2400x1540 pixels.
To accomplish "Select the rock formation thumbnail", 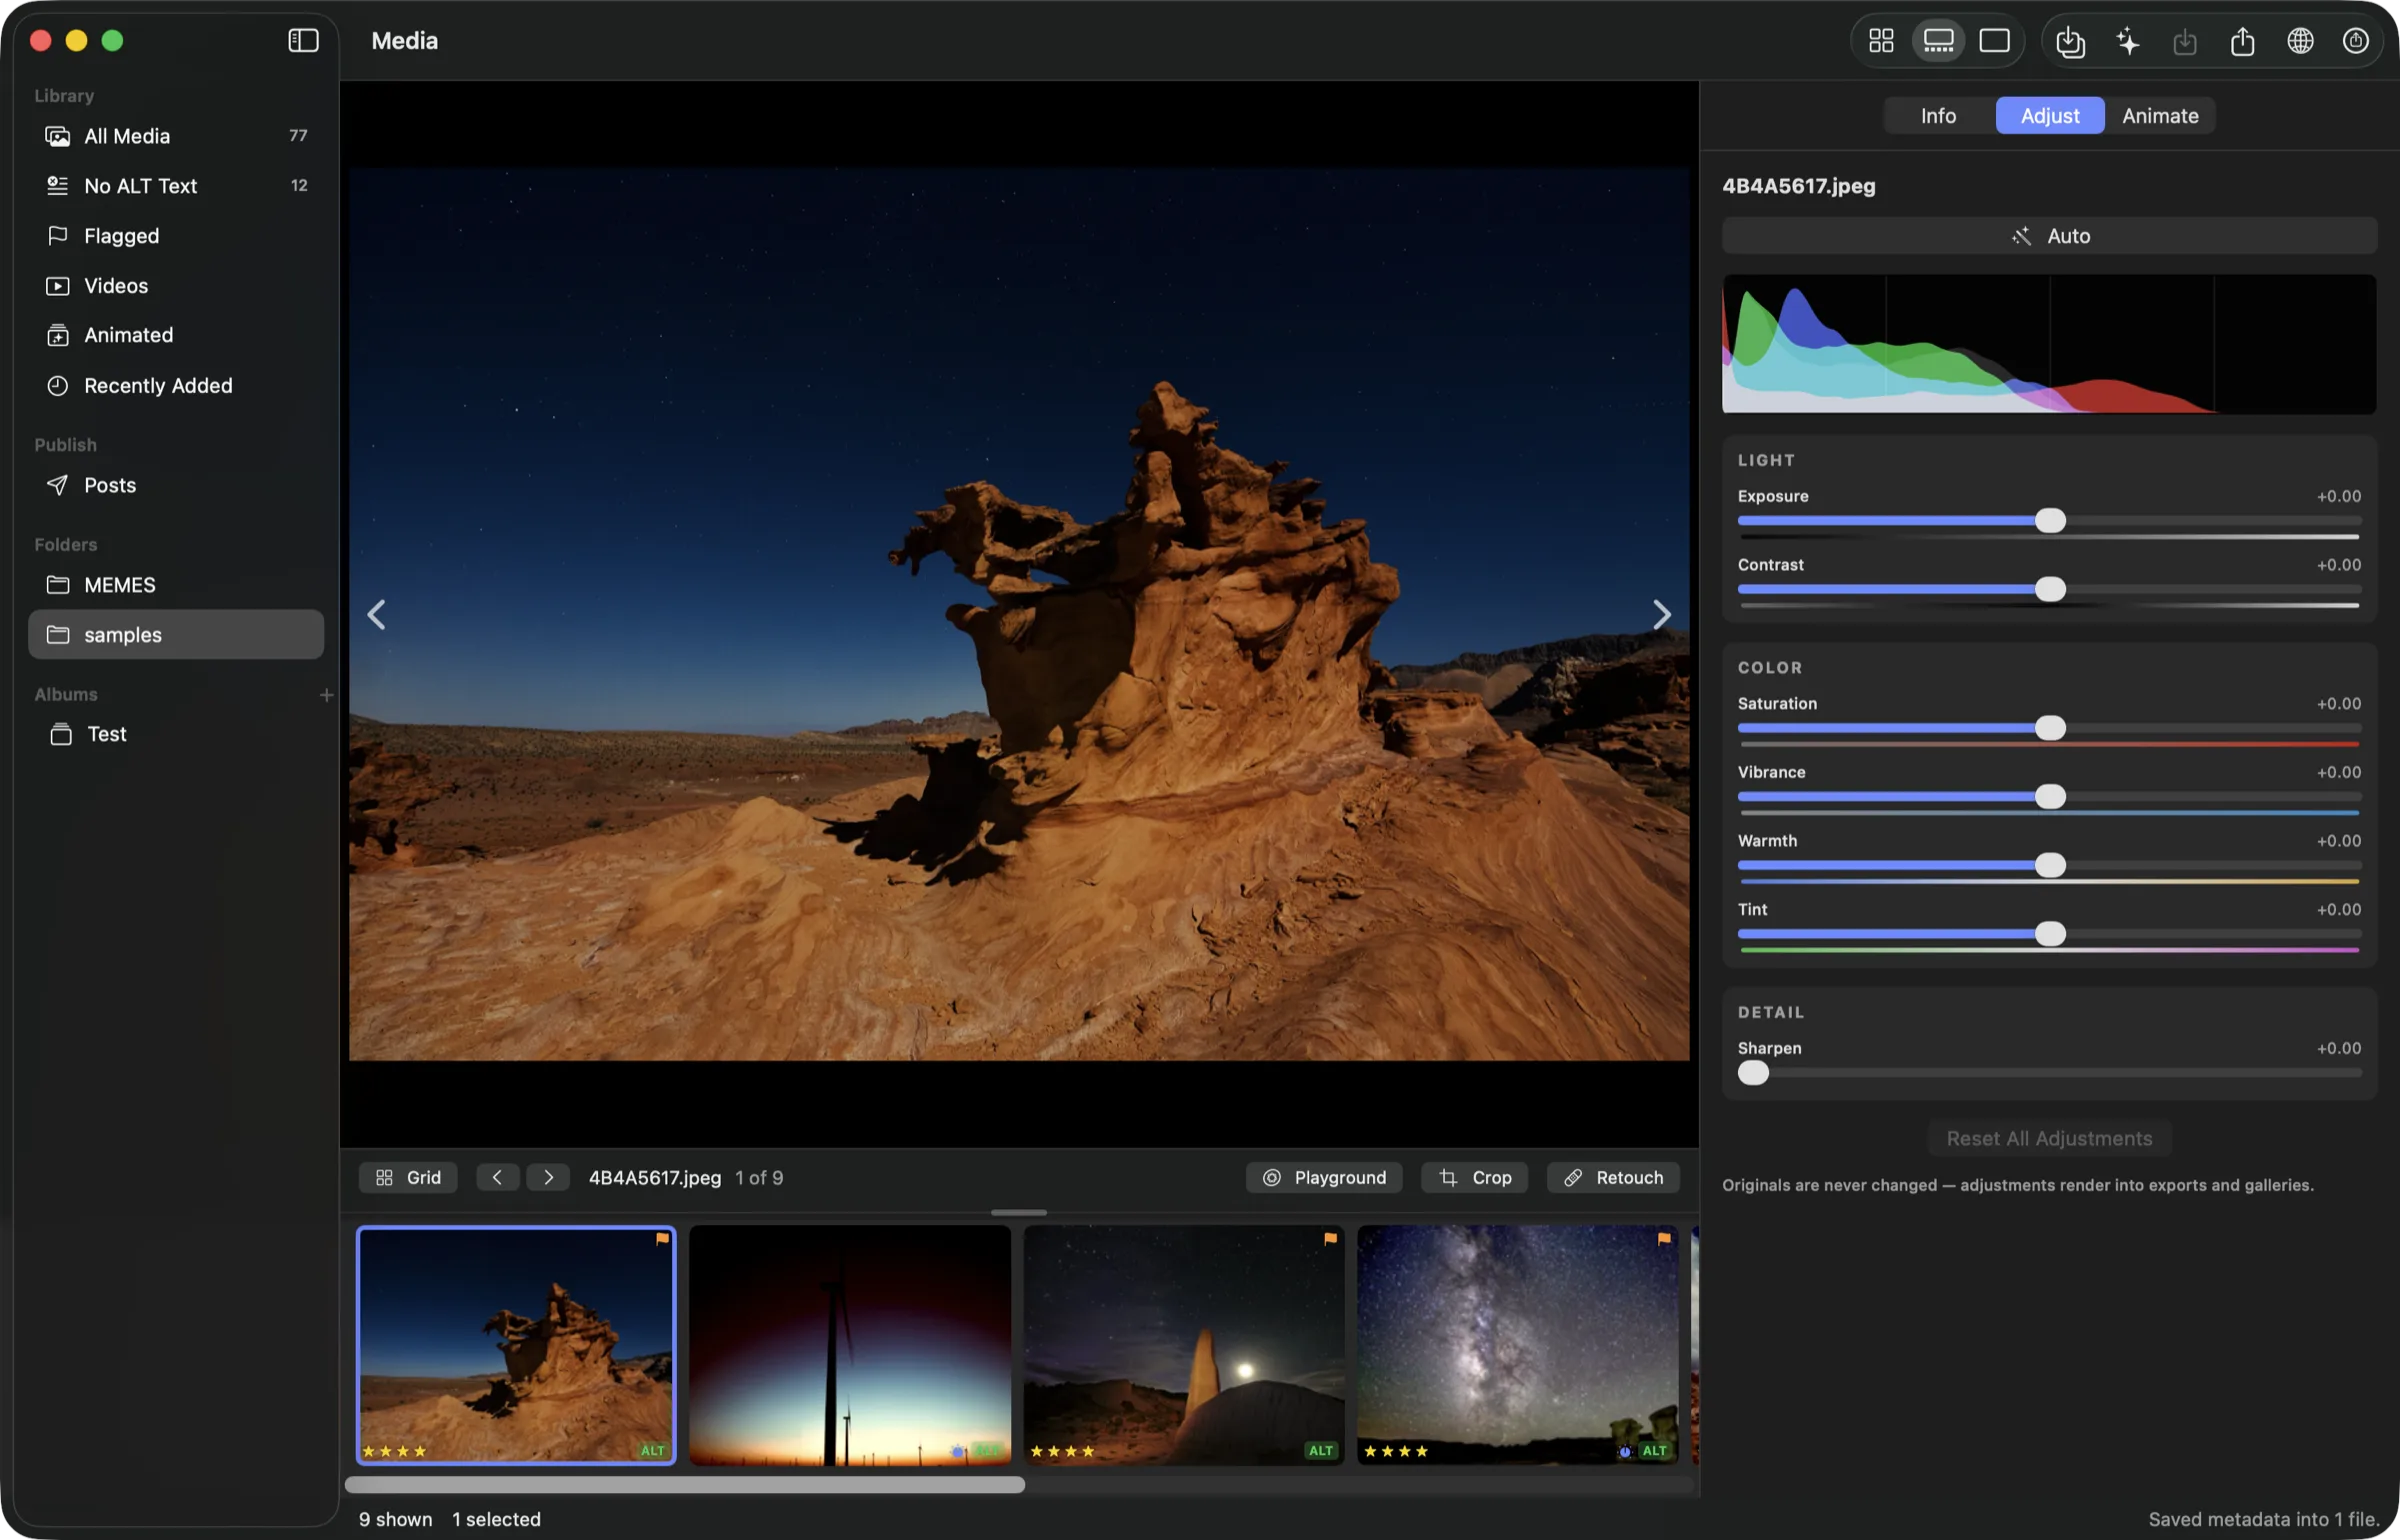I will coord(516,1345).
